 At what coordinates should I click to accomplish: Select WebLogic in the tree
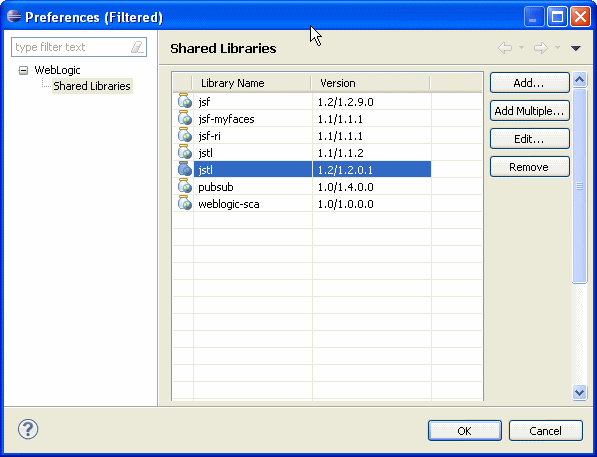pyautogui.click(x=57, y=70)
